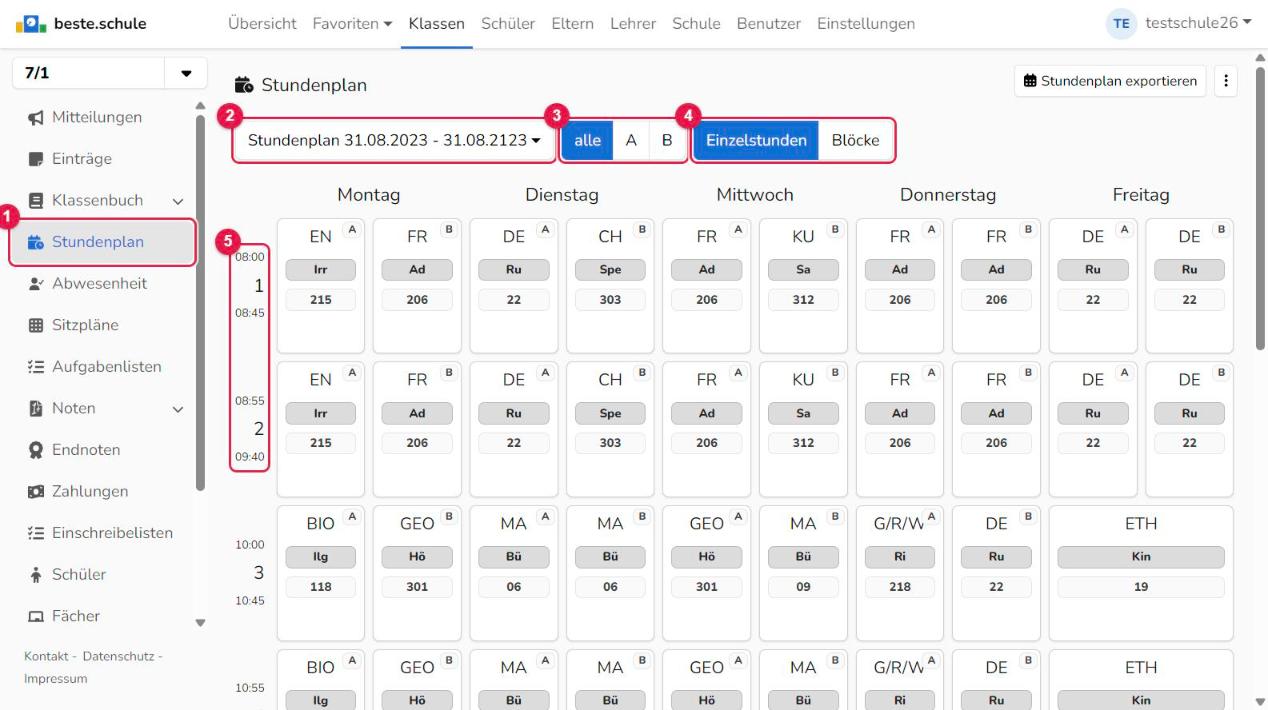This screenshot has width=1268, height=710.
Task: Click the Donnerstag column header
Action: (947, 195)
